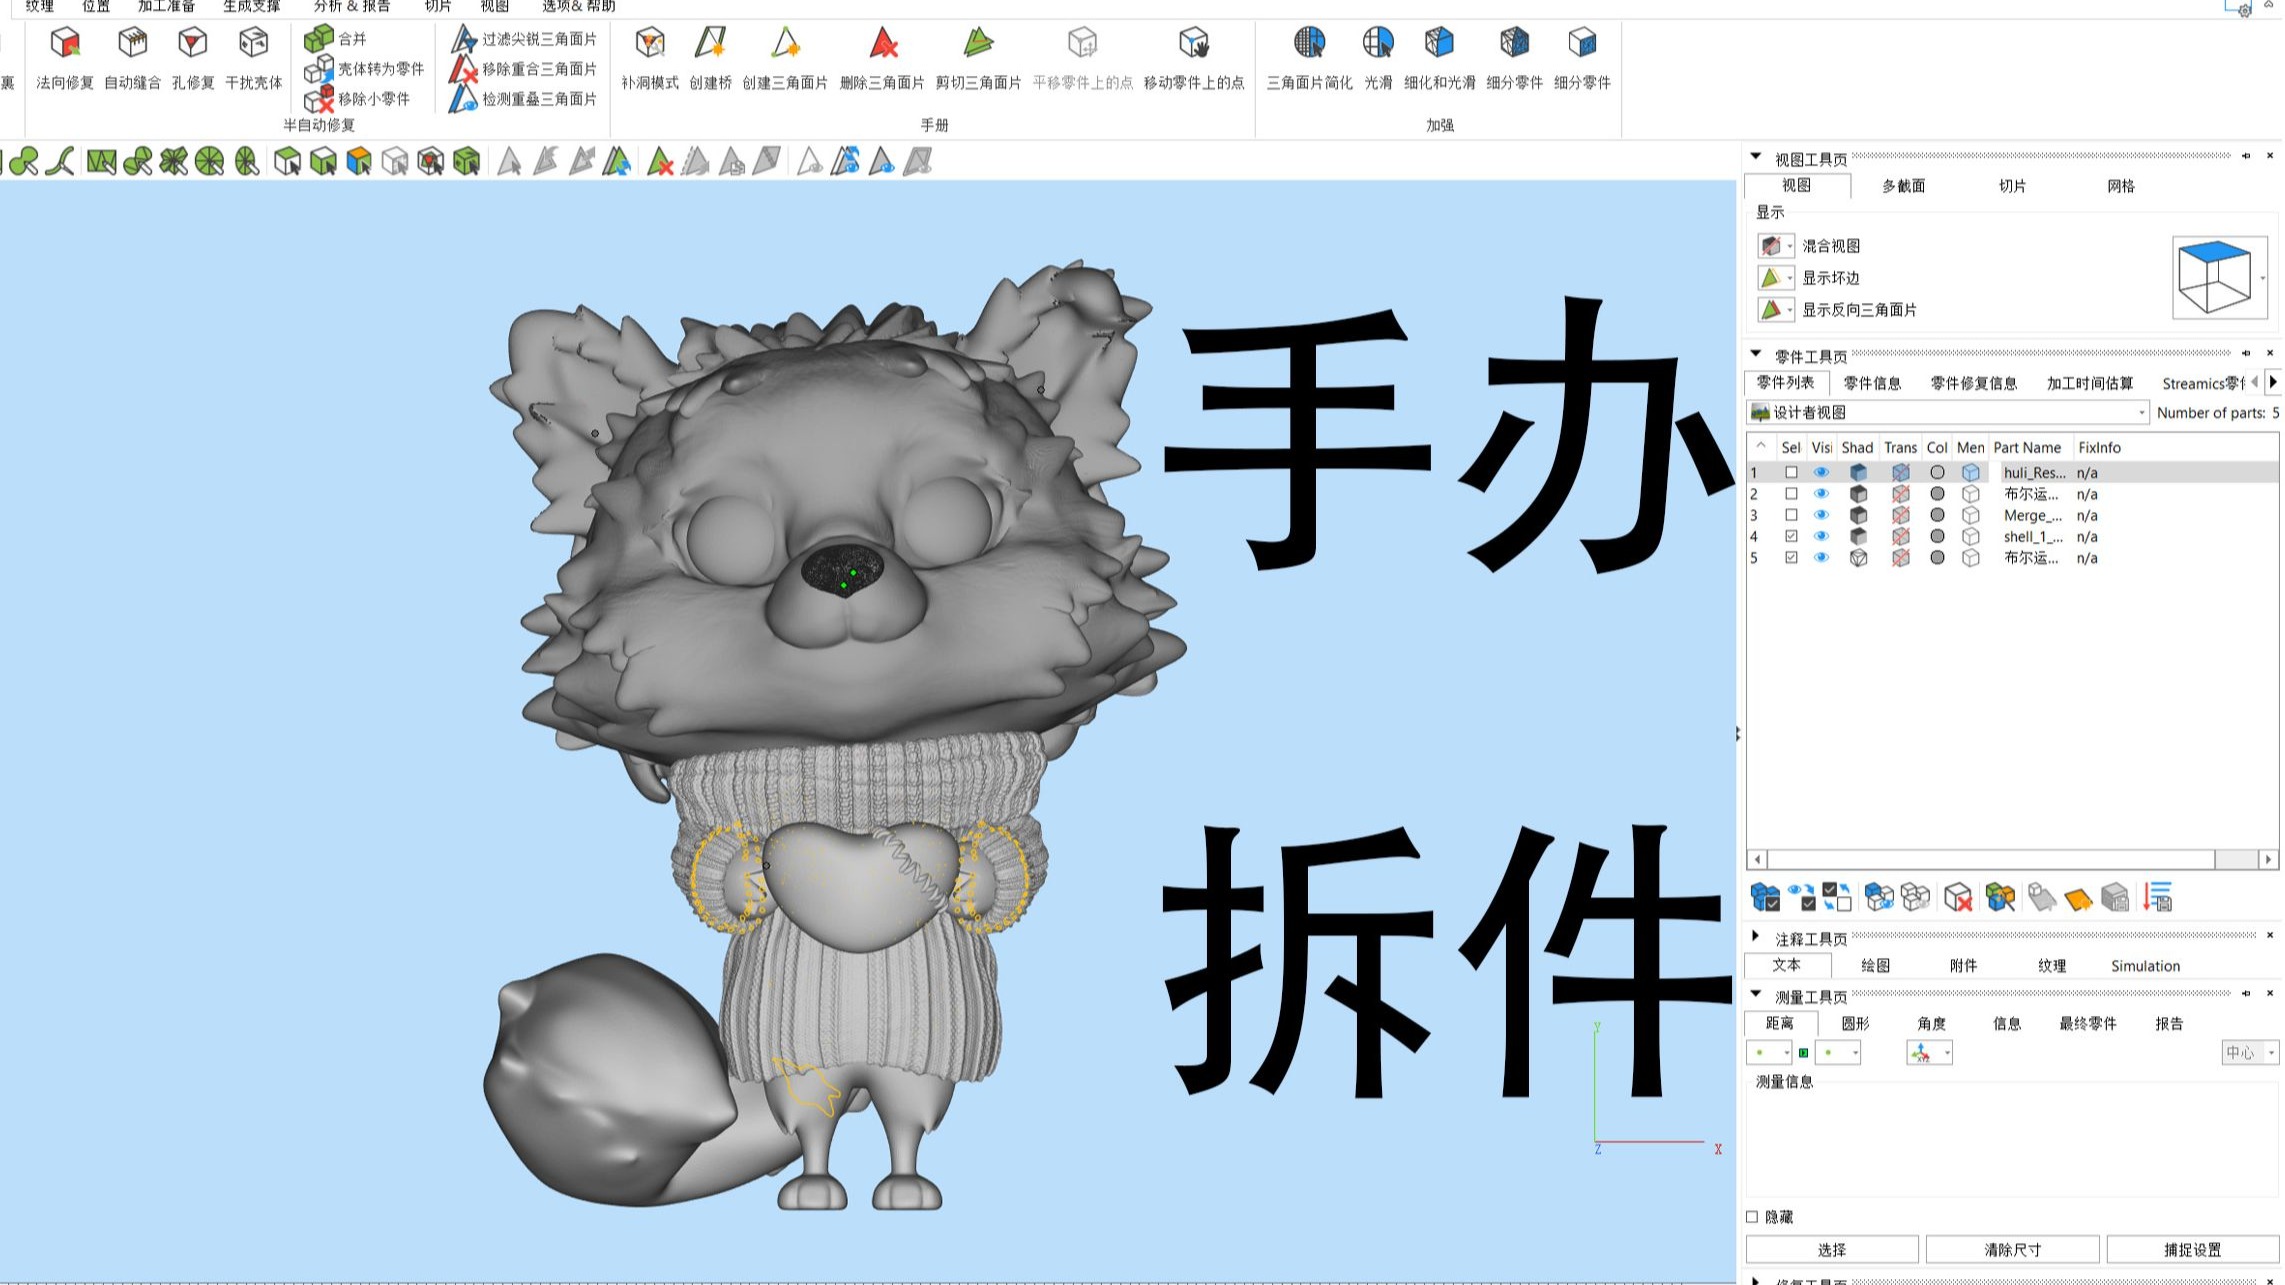
Task: Click the 移动零件上的点 move points icon
Action: (1194, 44)
